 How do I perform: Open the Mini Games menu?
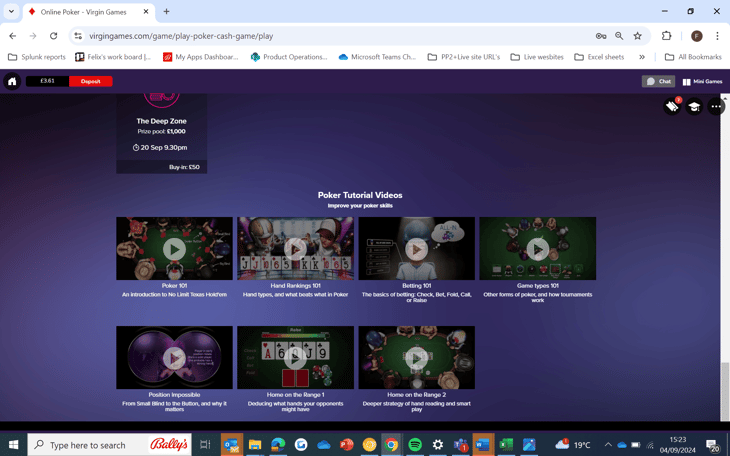point(702,81)
